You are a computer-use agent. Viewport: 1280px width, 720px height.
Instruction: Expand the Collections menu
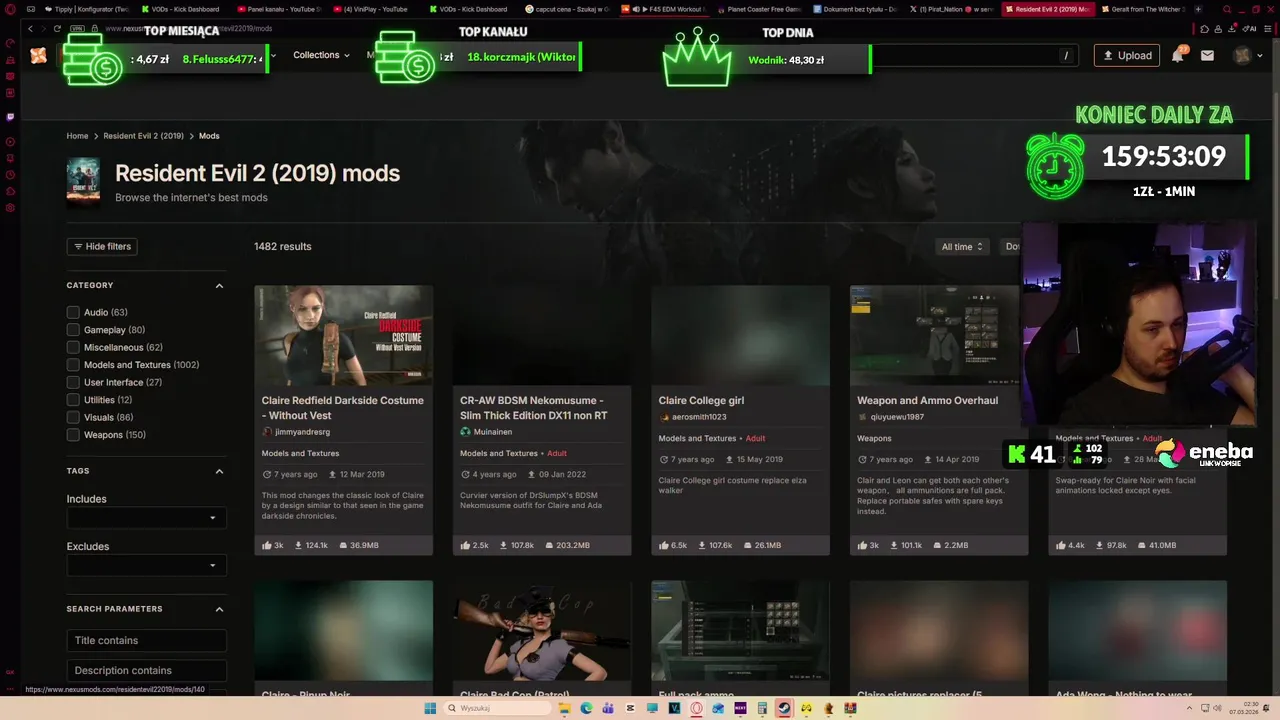pyautogui.click(x=321, y=55)
